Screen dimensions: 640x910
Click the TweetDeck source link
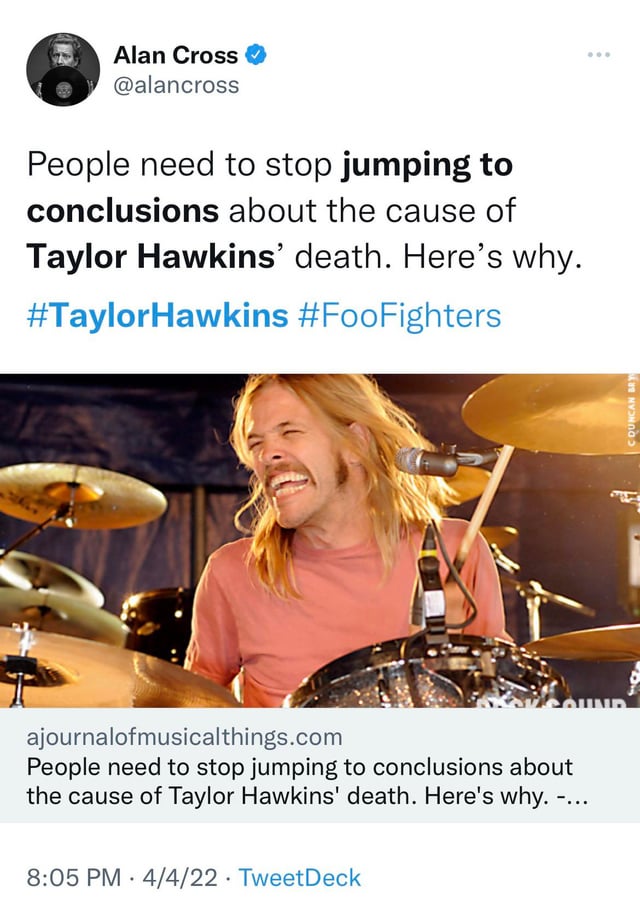point(299,878)
